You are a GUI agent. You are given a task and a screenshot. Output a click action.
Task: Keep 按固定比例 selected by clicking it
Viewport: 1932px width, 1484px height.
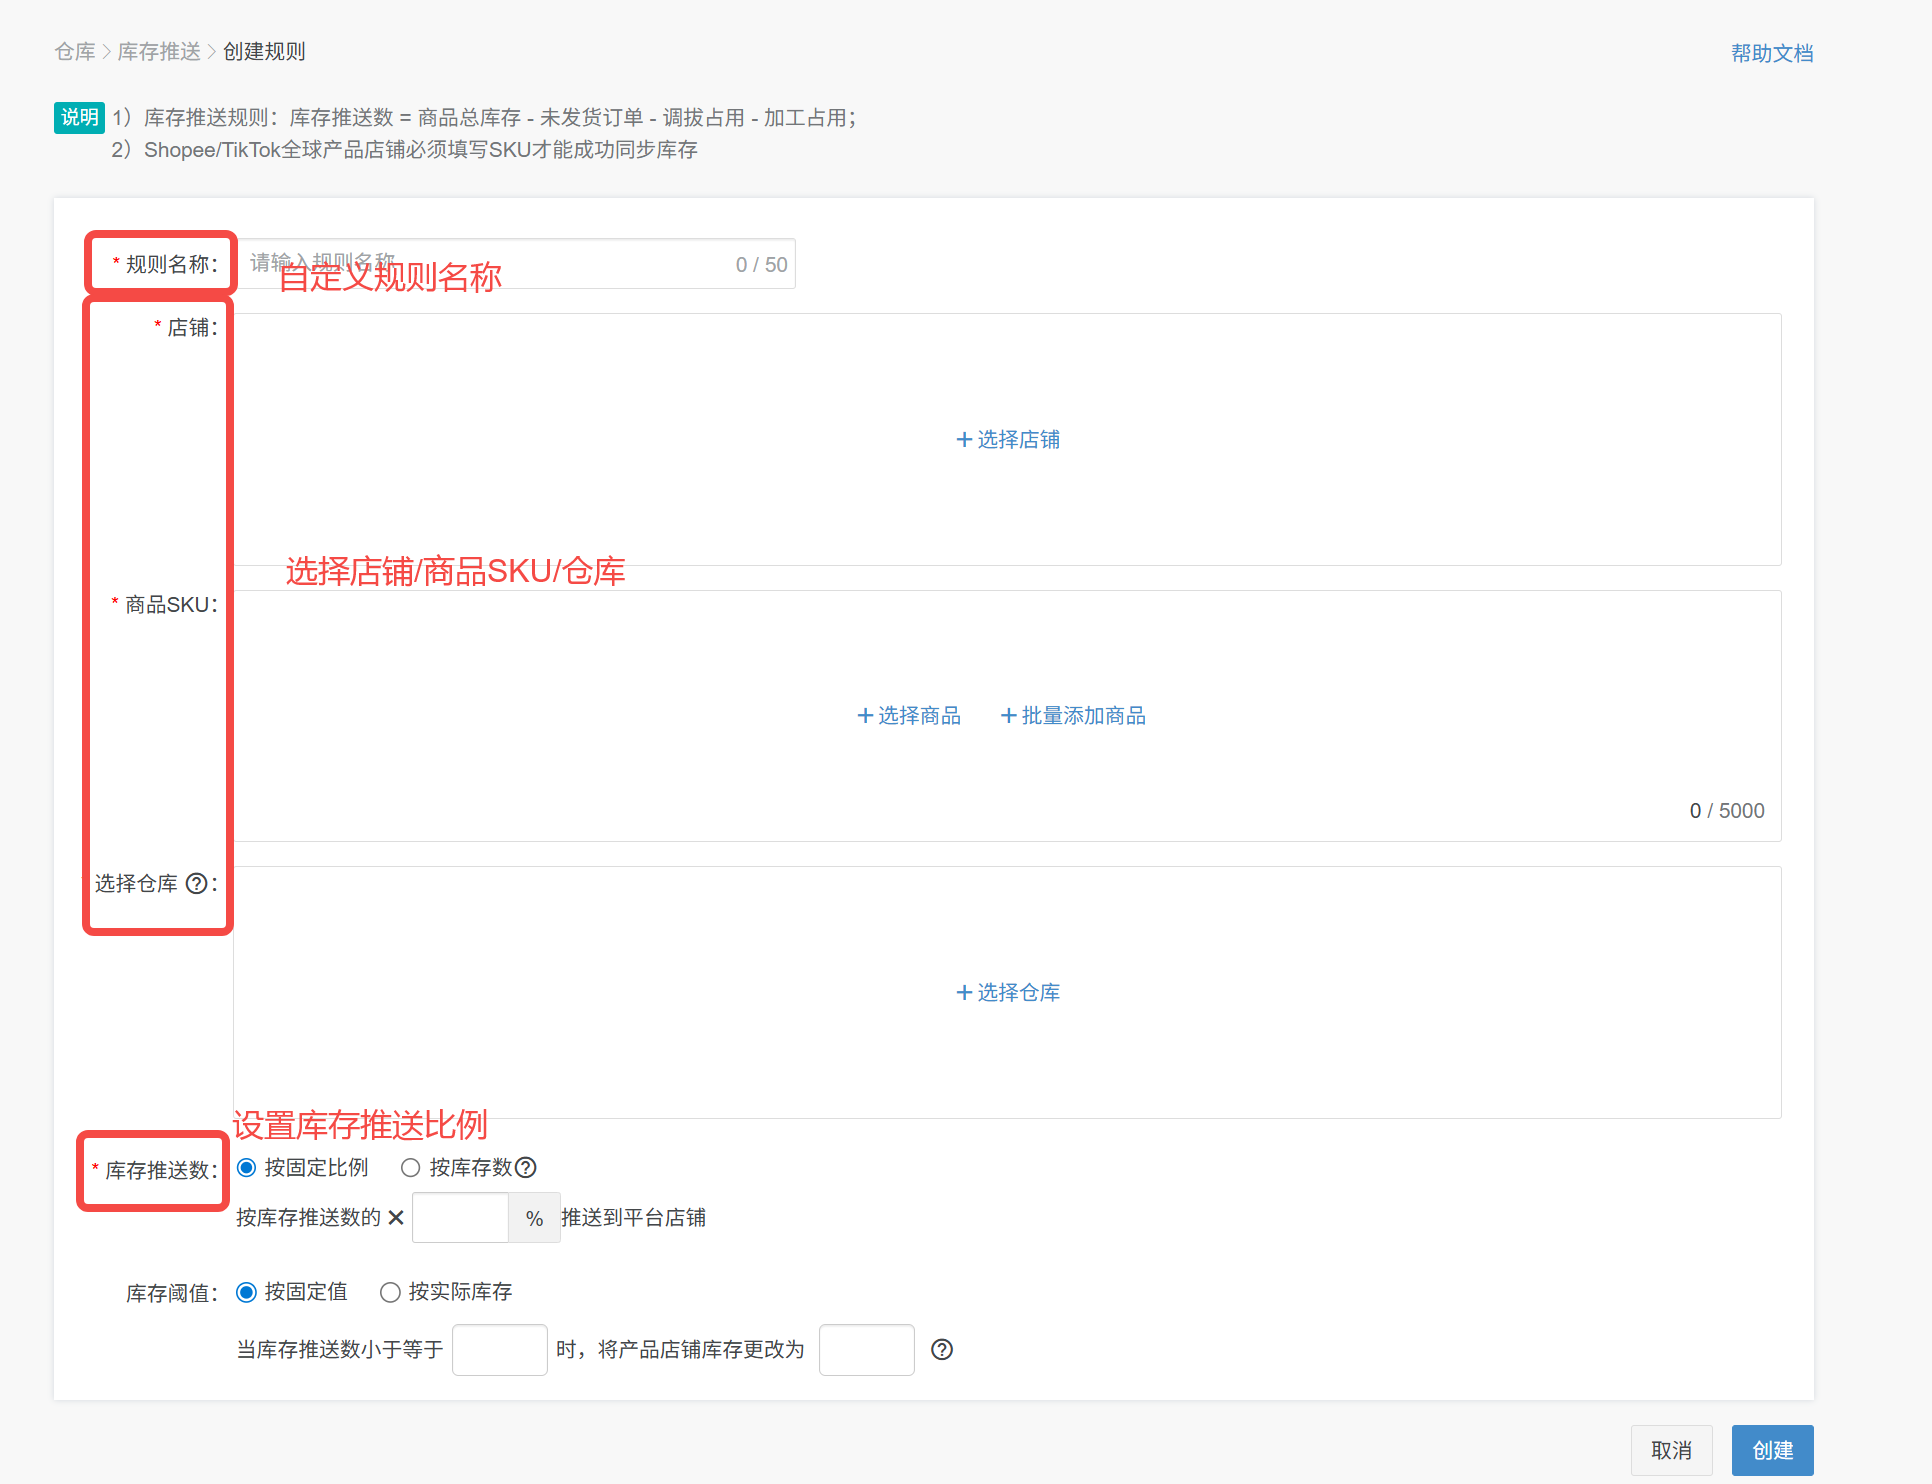(x=246, y=1167)
